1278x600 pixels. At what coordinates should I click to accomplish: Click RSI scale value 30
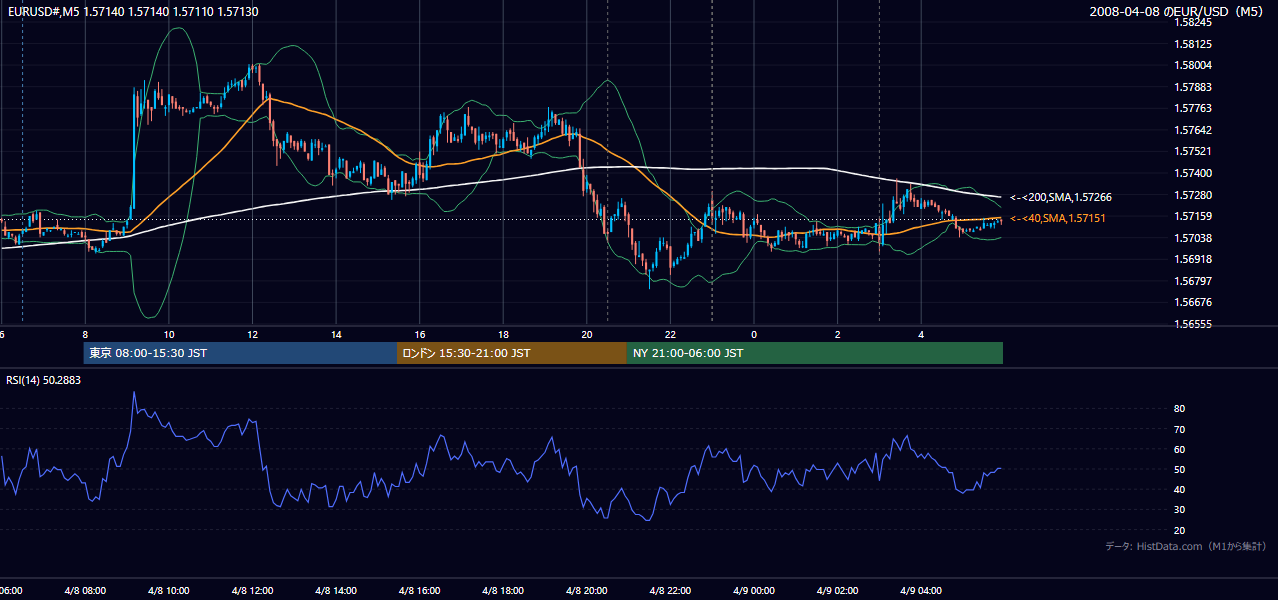tap(1180, 509)
